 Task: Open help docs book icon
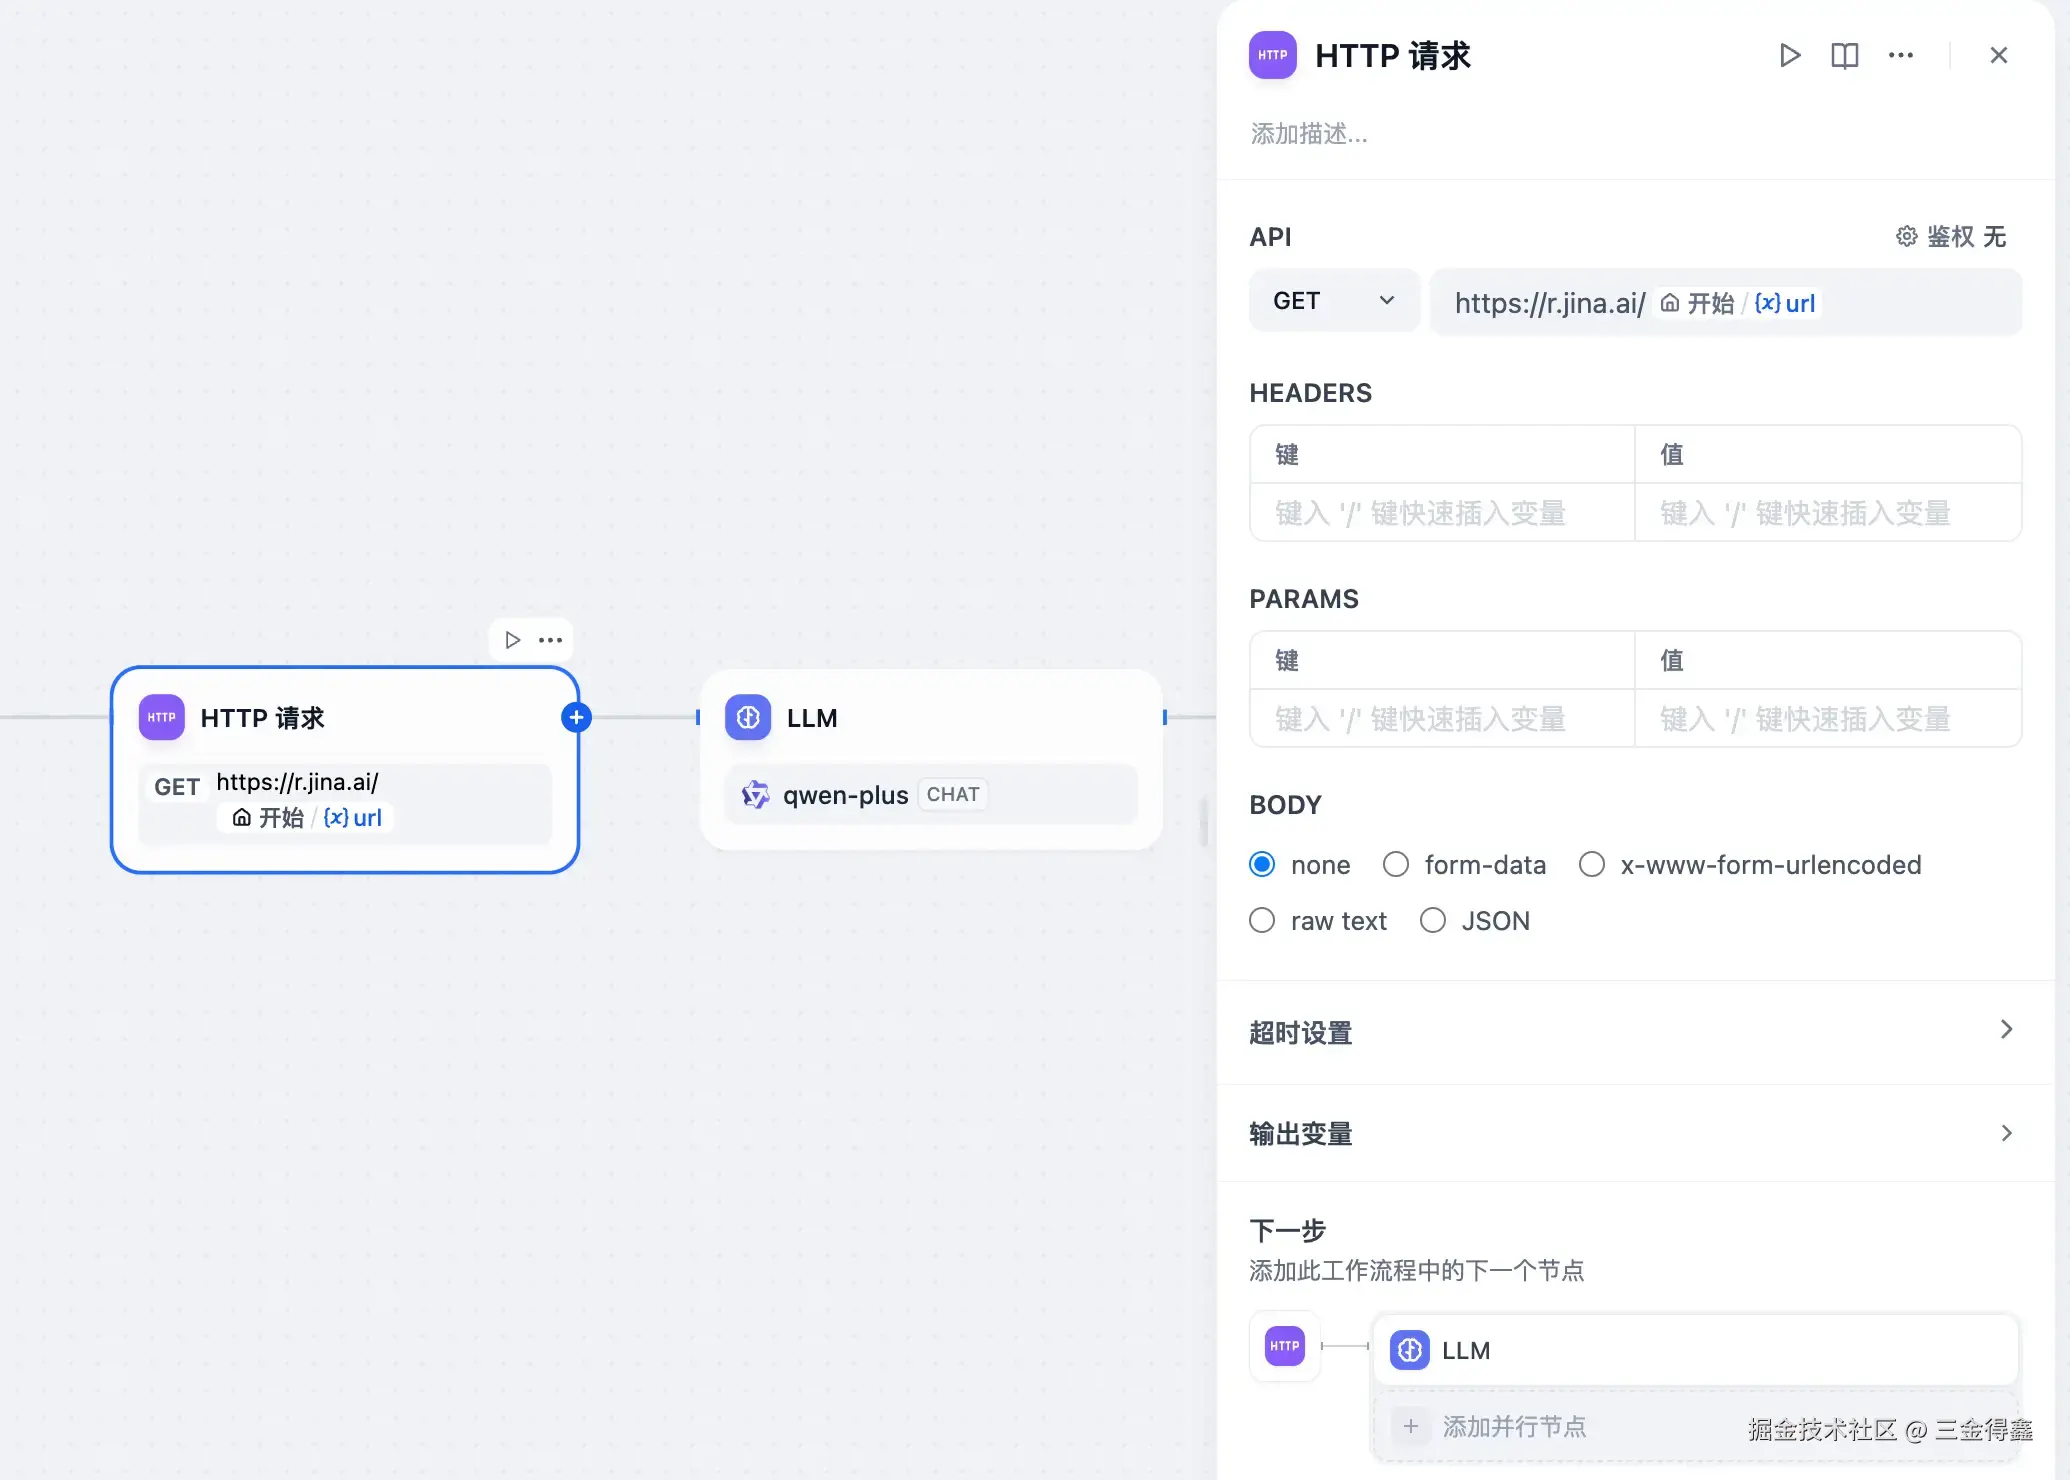[x=1844, y=56]
